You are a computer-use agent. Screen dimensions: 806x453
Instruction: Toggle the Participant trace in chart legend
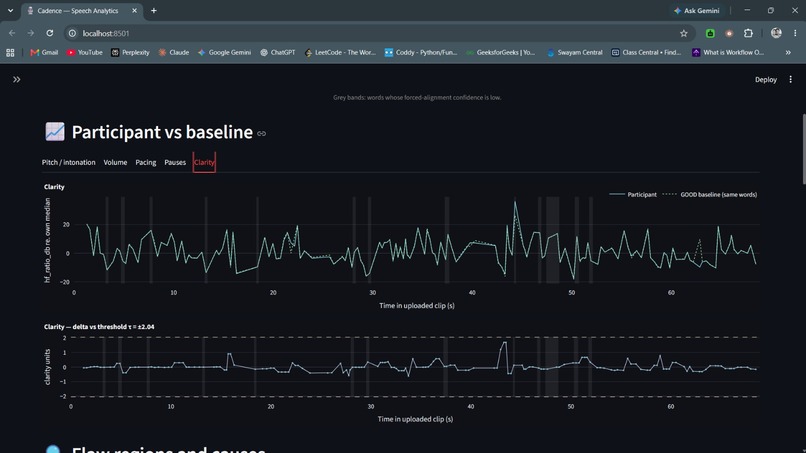pos(633,194)
